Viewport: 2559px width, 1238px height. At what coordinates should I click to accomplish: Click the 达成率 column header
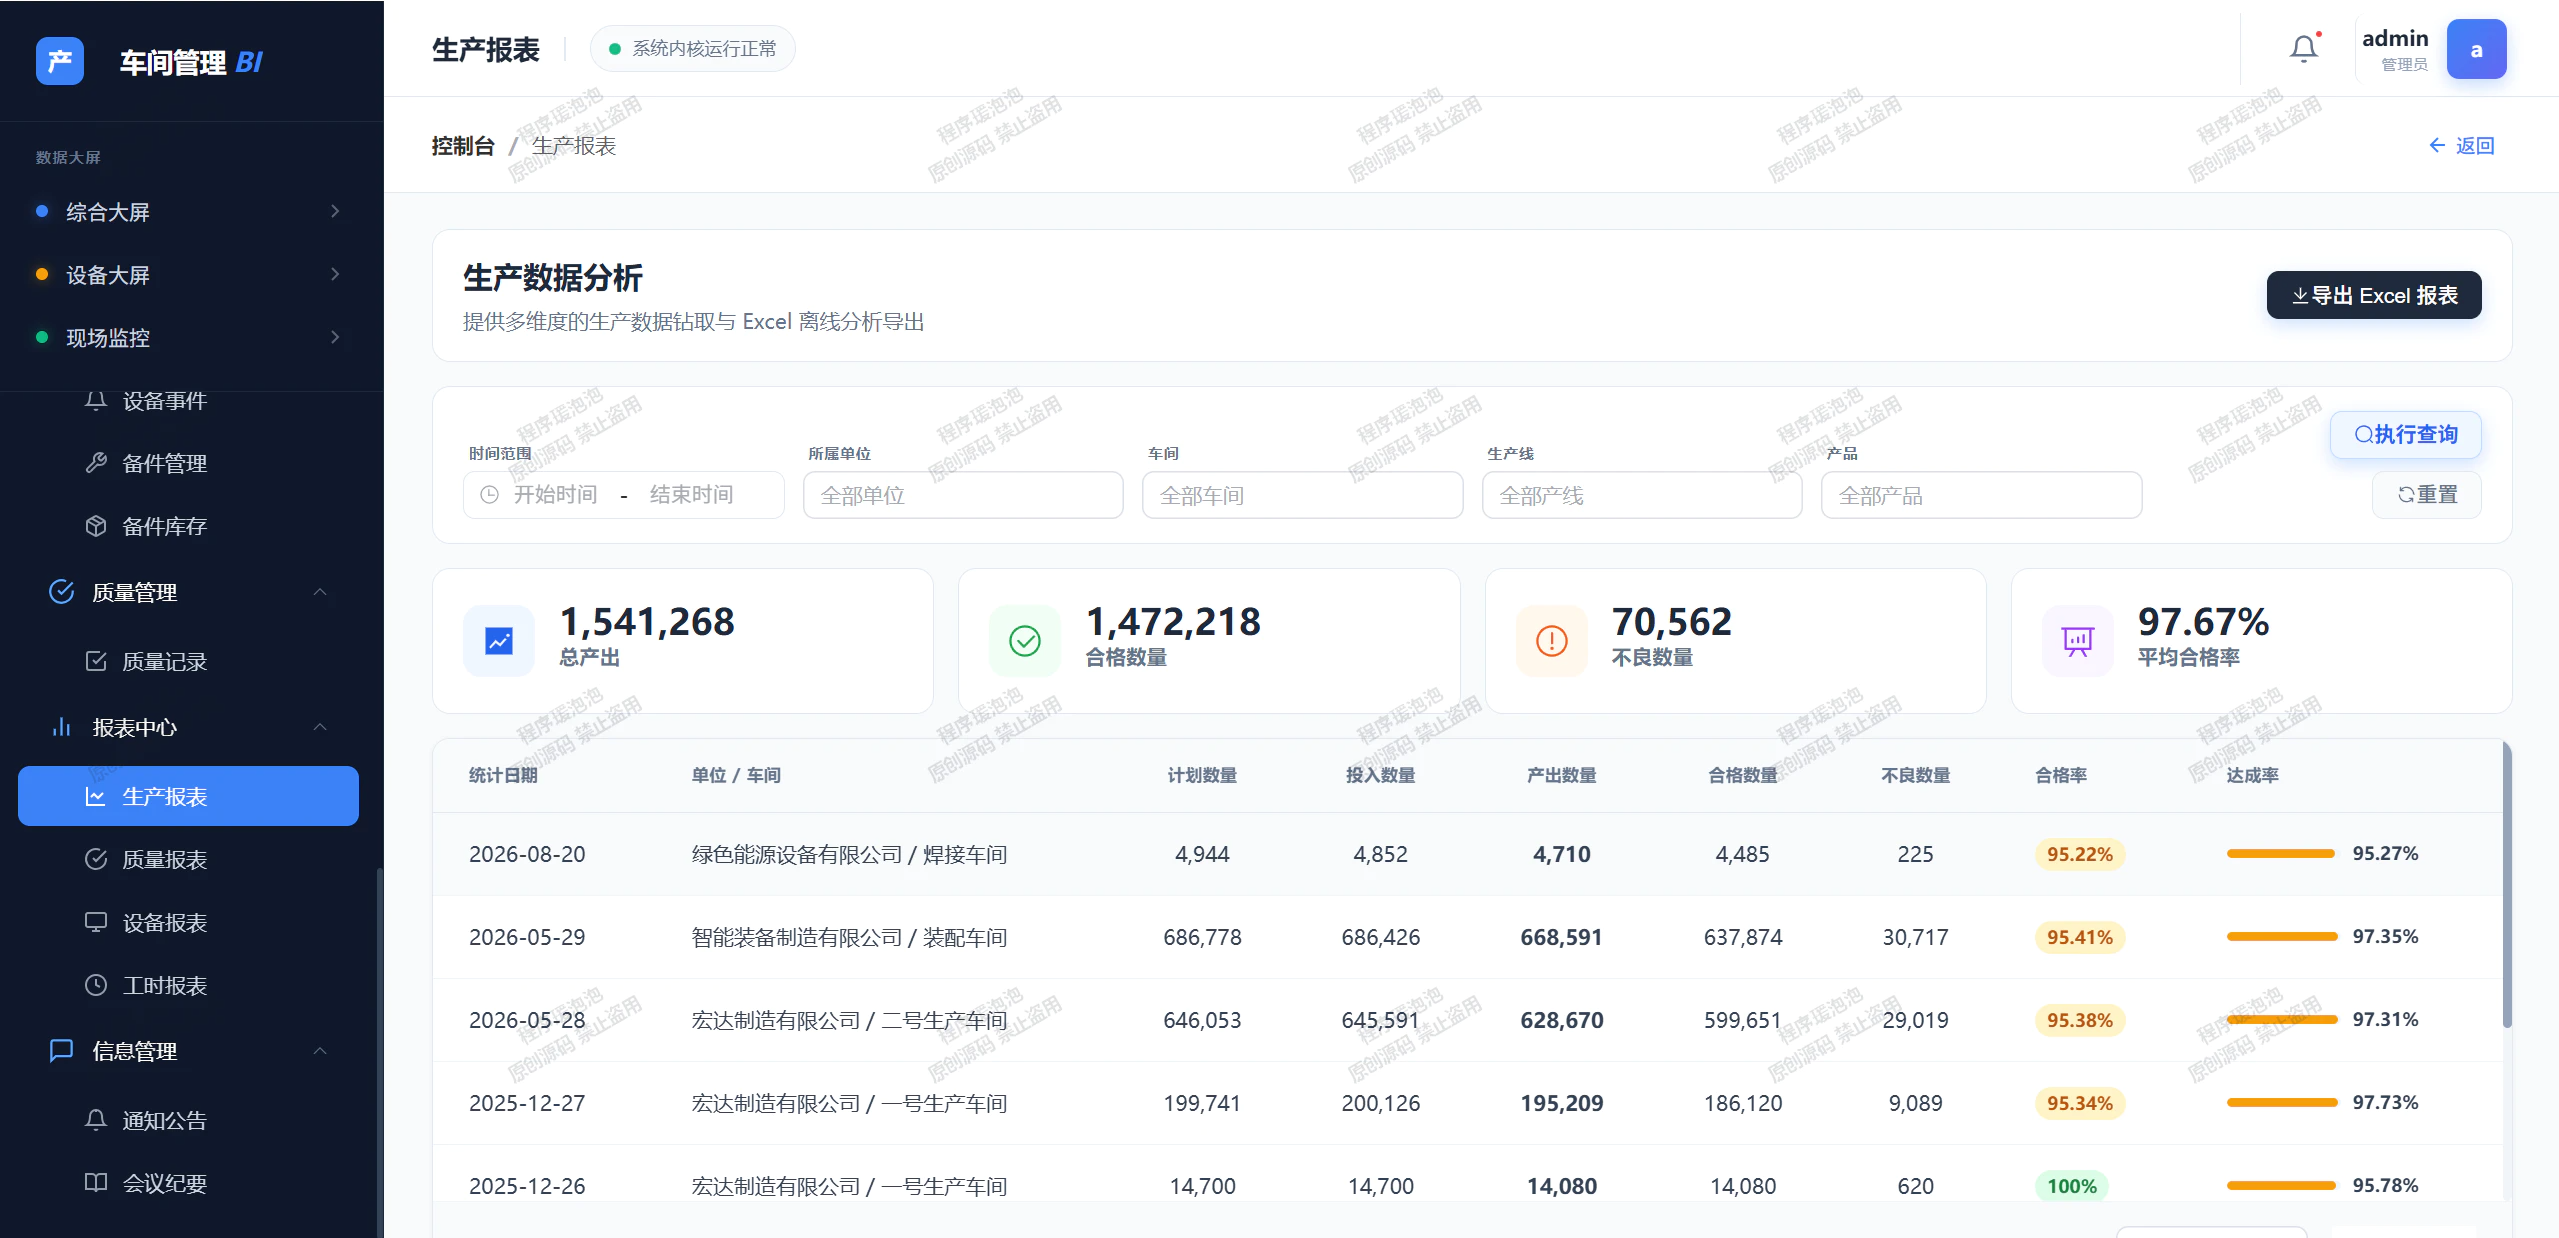click(x=2252, y=775)
